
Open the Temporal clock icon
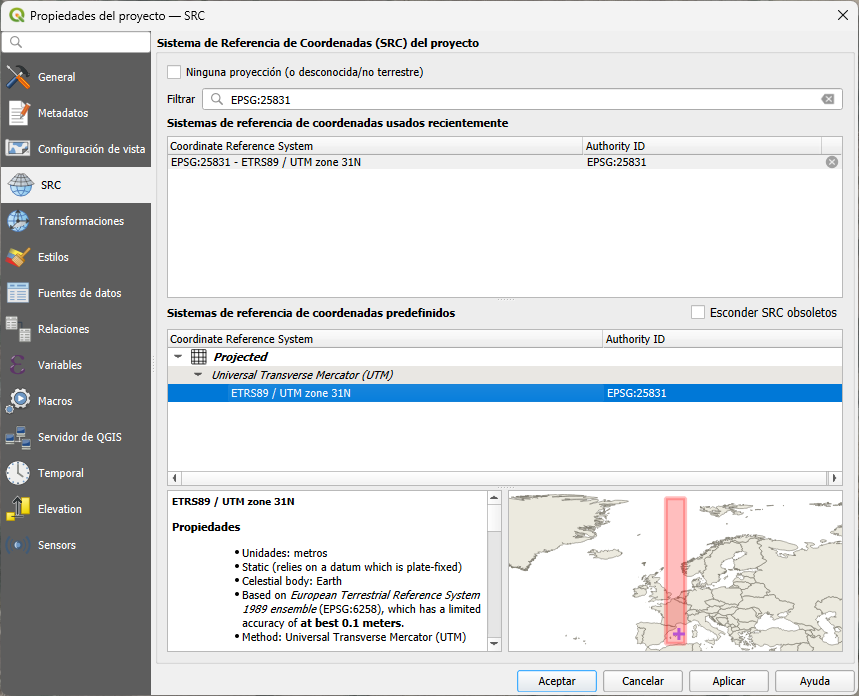coord(18,473)
